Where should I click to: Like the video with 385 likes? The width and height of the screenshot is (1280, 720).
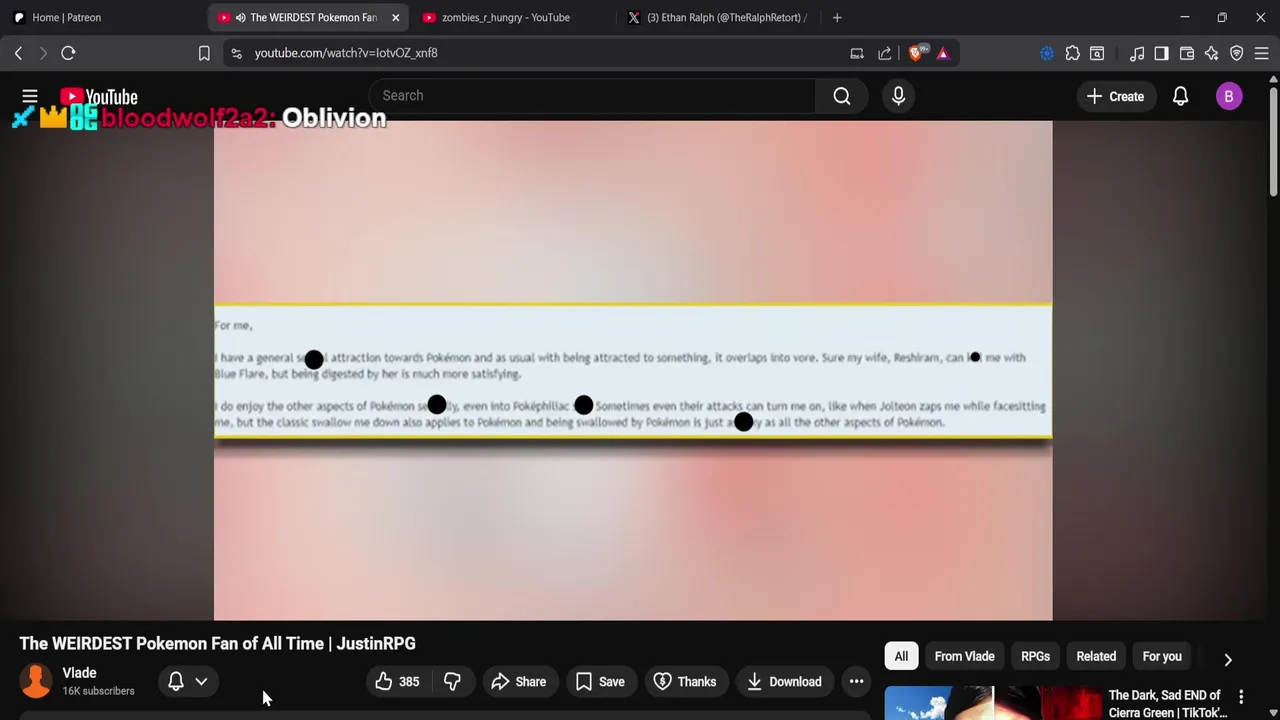[397, 681]
